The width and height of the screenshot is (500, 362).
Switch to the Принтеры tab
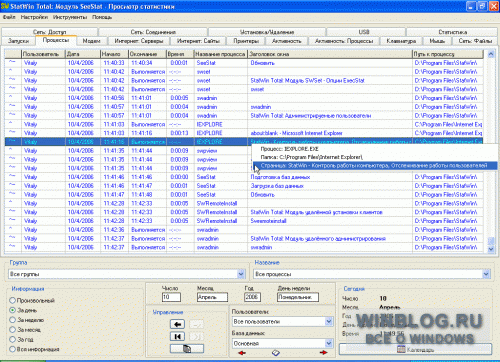246,41
